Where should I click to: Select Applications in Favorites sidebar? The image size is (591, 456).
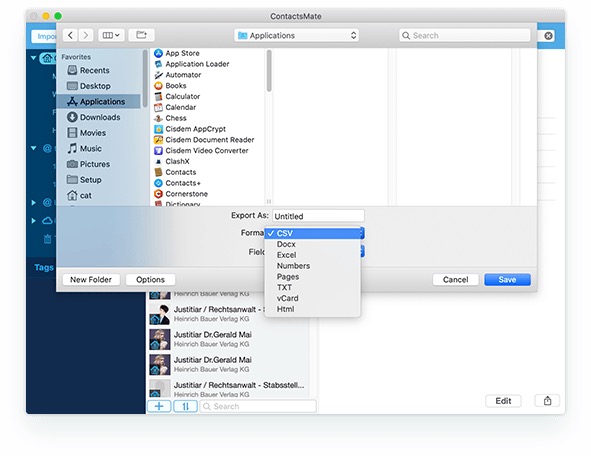[99, 101]
